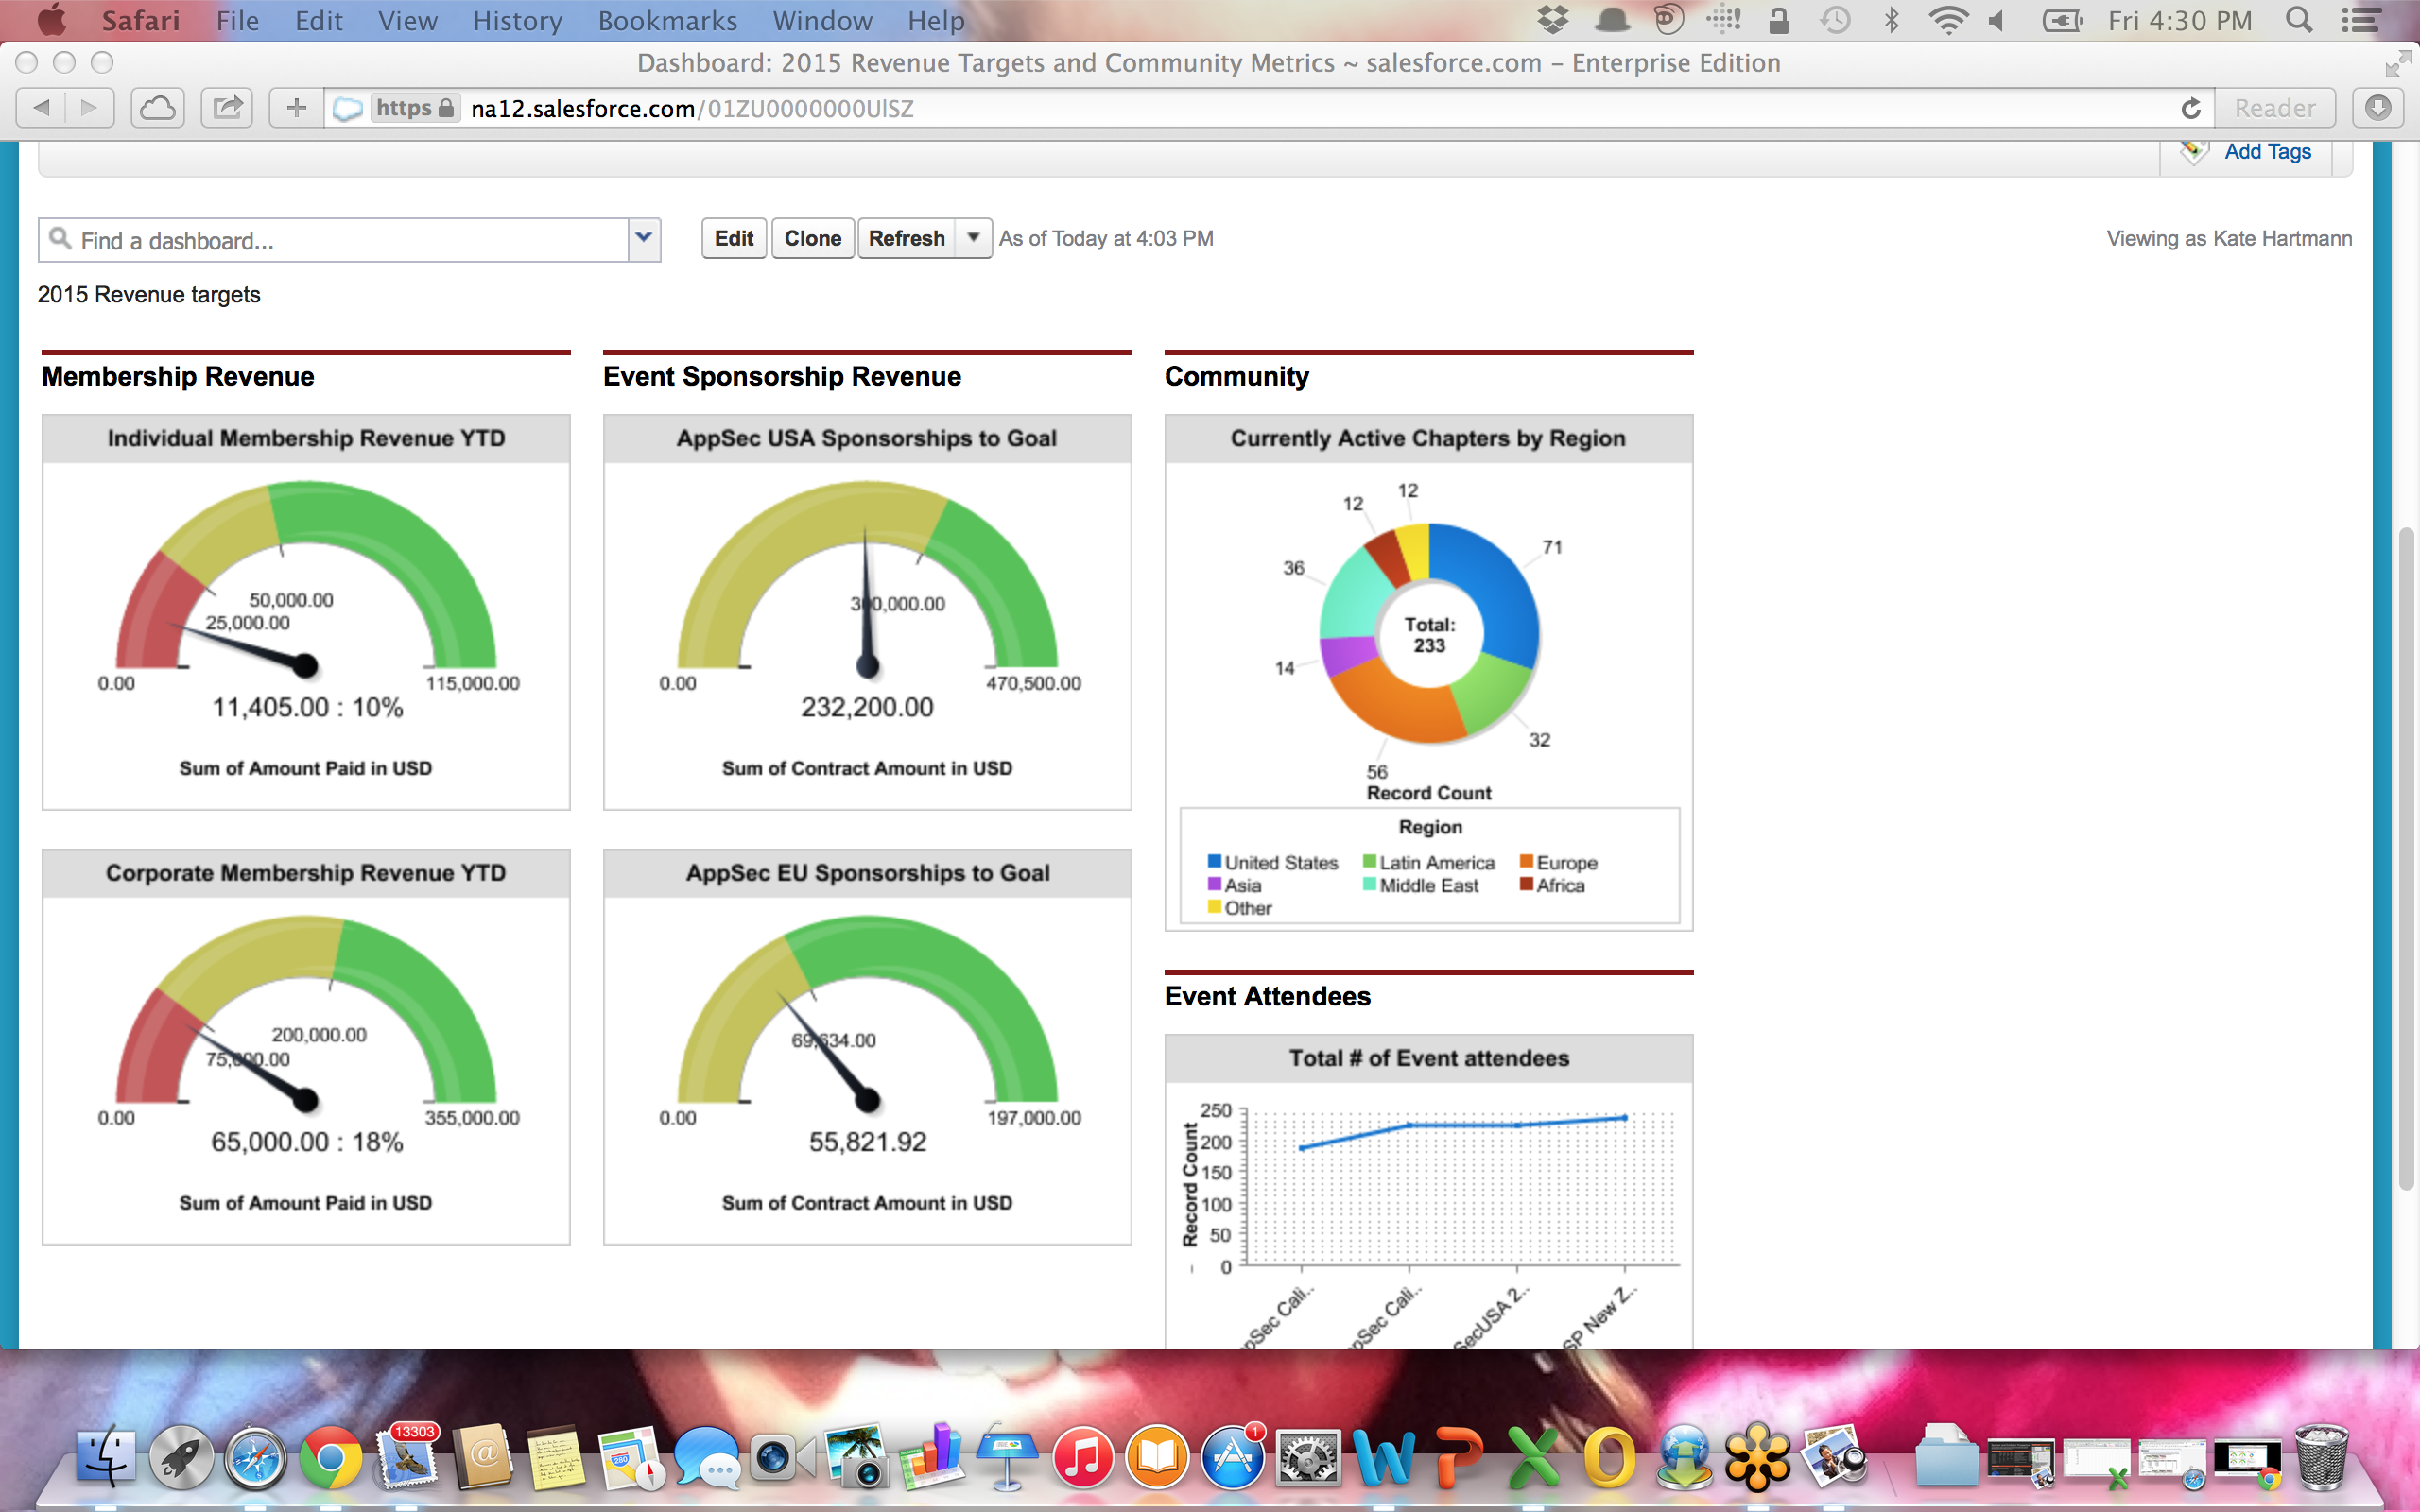Click the Share button in Safari toolbar
Viewport: 2420px width, 1512px height.
[x=227, y=108]
